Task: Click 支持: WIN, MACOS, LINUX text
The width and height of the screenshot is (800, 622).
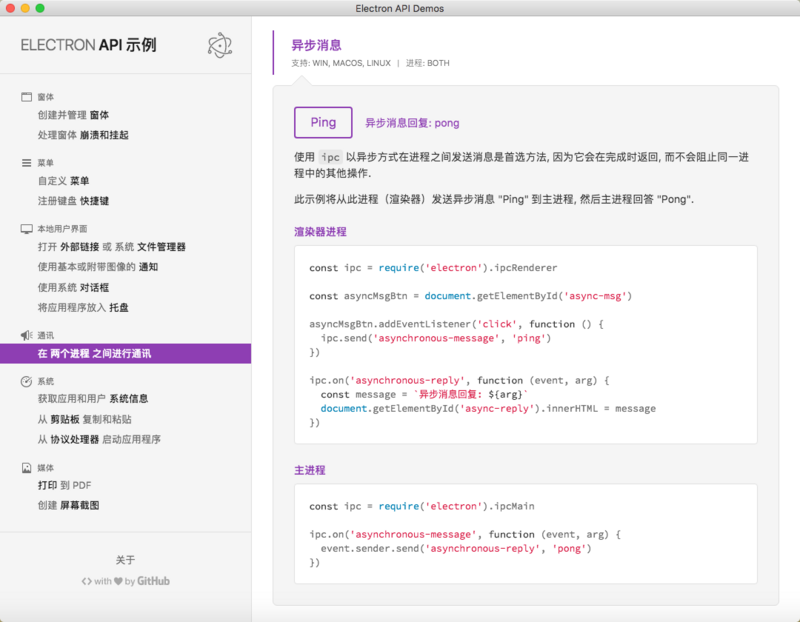Action: pyautogui.click(x=341, y=63)
